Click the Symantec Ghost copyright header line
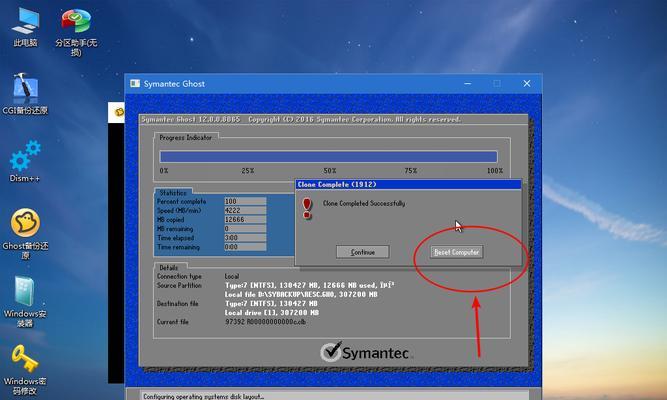667x400 pixels. tap(301, 120)
